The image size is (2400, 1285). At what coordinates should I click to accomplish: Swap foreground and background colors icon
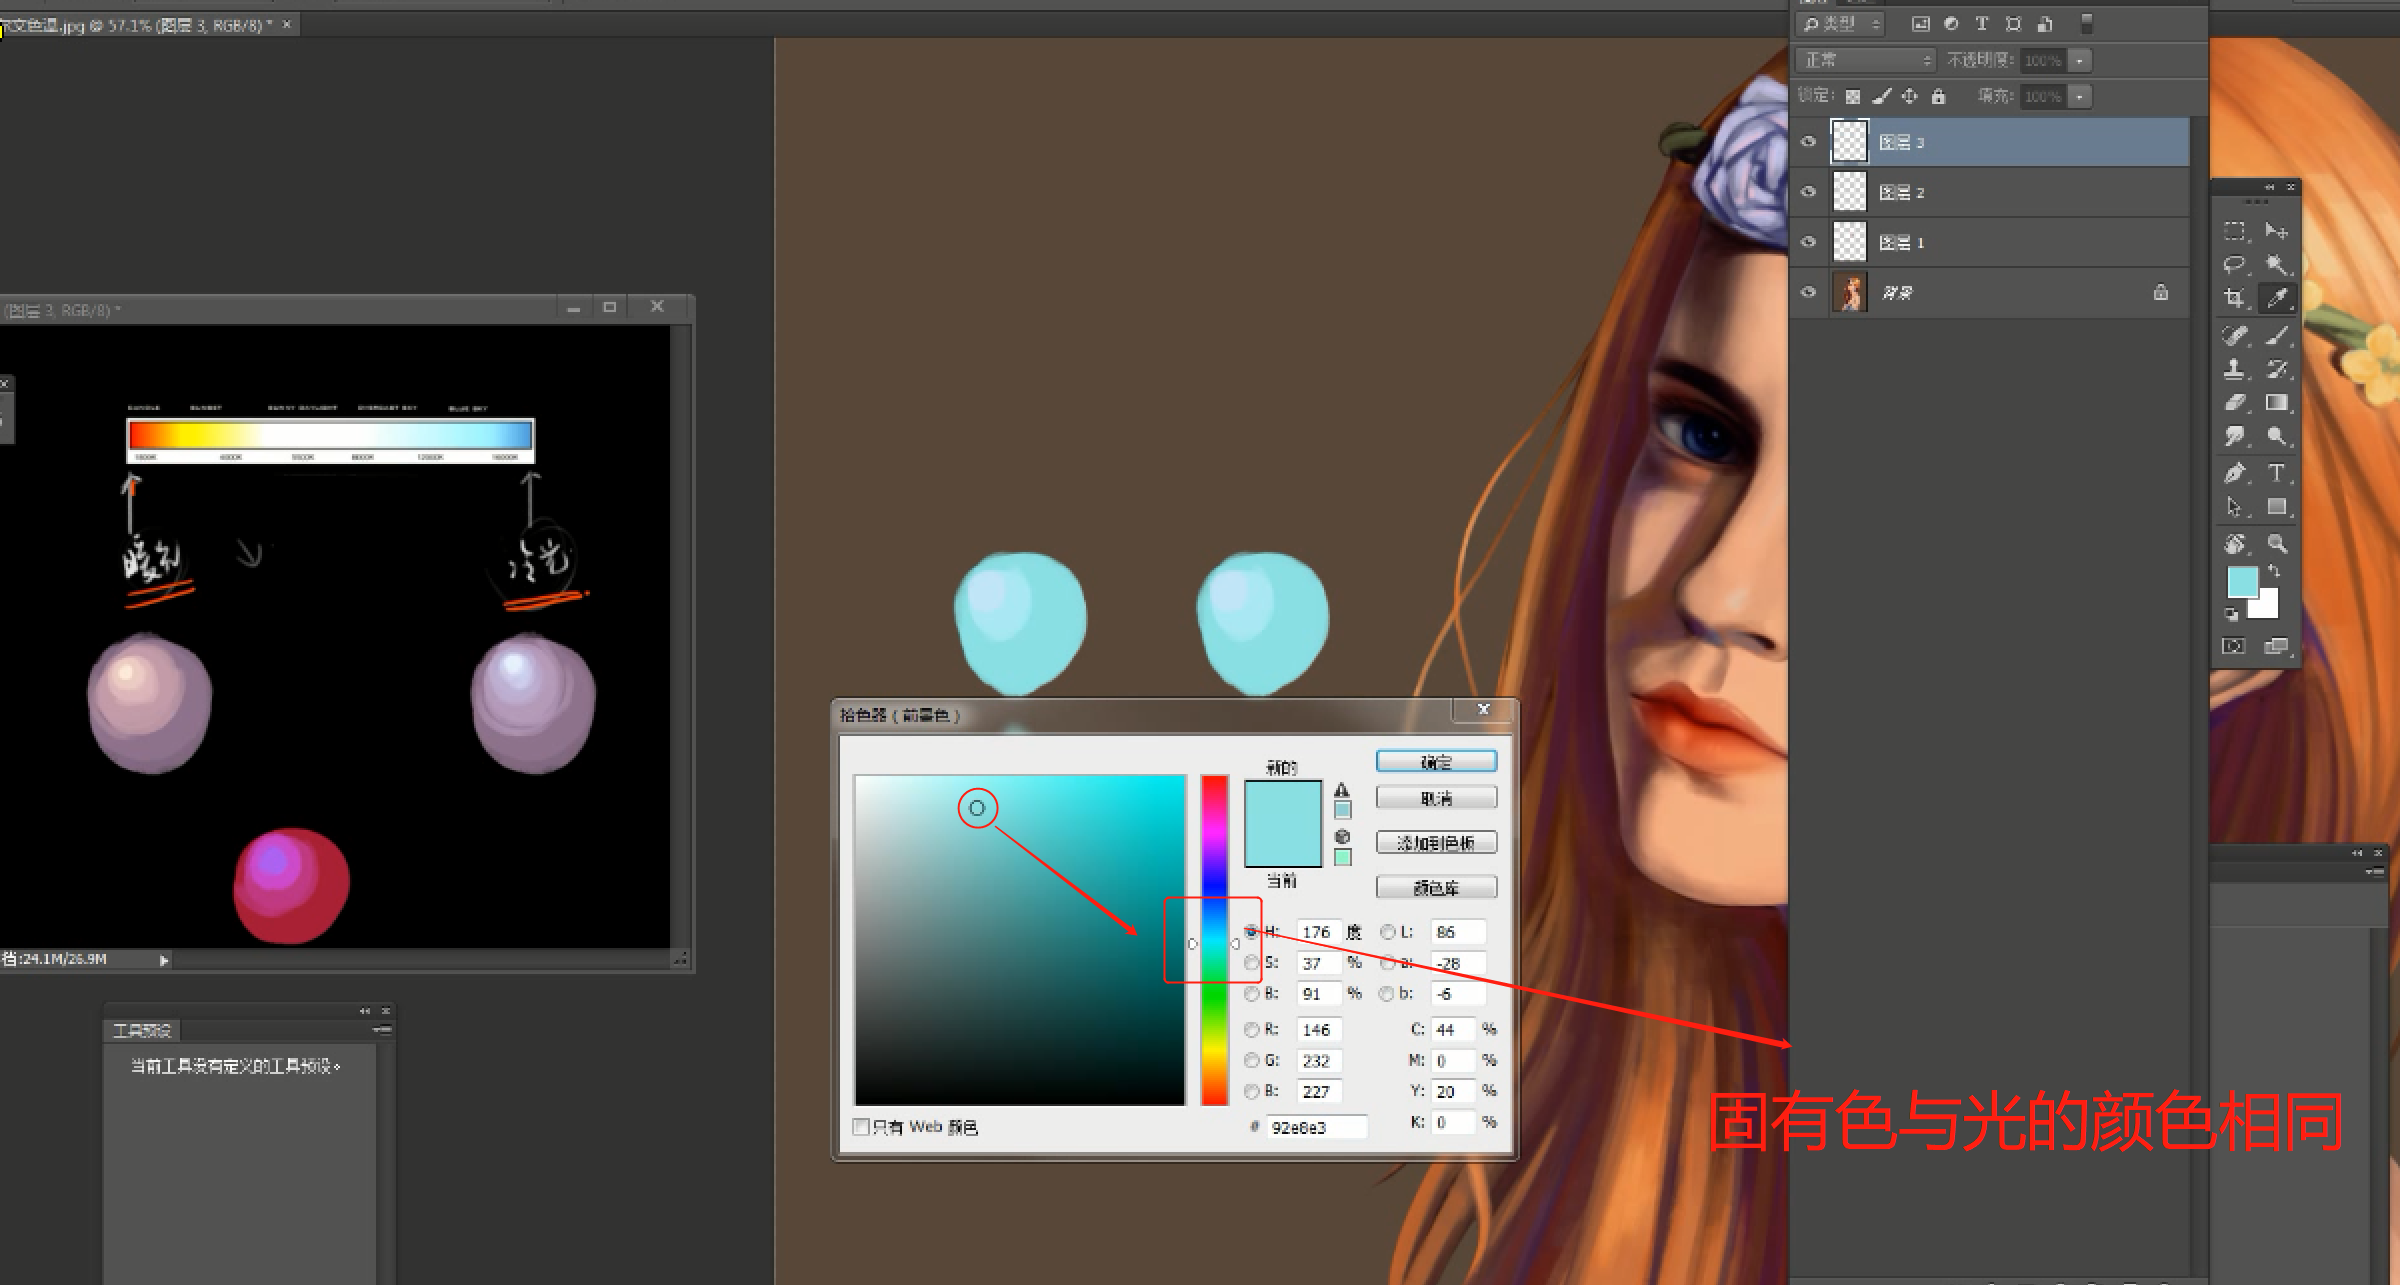[2274, 570]
